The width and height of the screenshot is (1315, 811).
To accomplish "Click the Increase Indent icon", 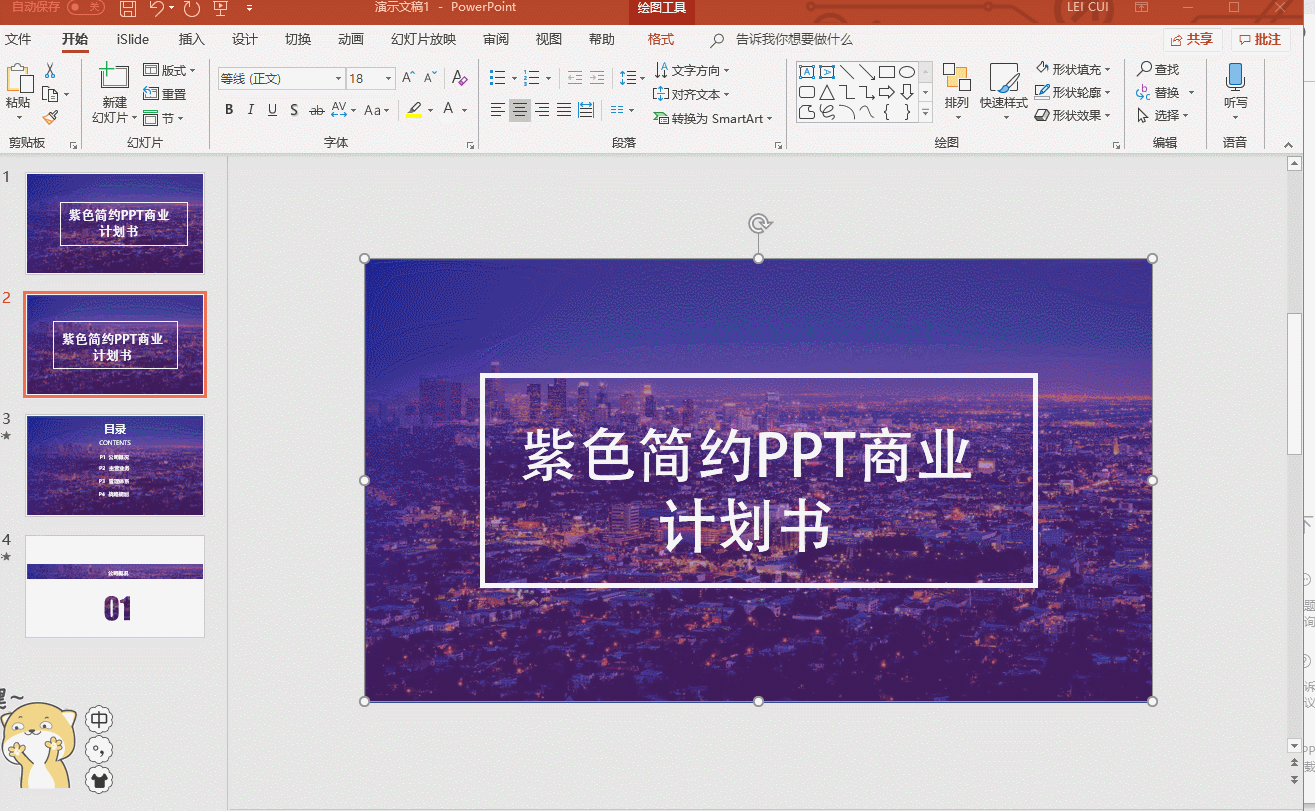I will coord(597,78).
